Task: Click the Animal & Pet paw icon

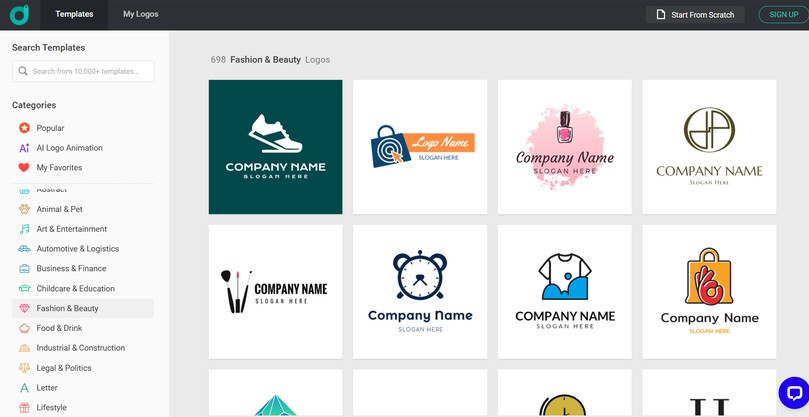Action: pyautogui.click(x=24, y=209)
